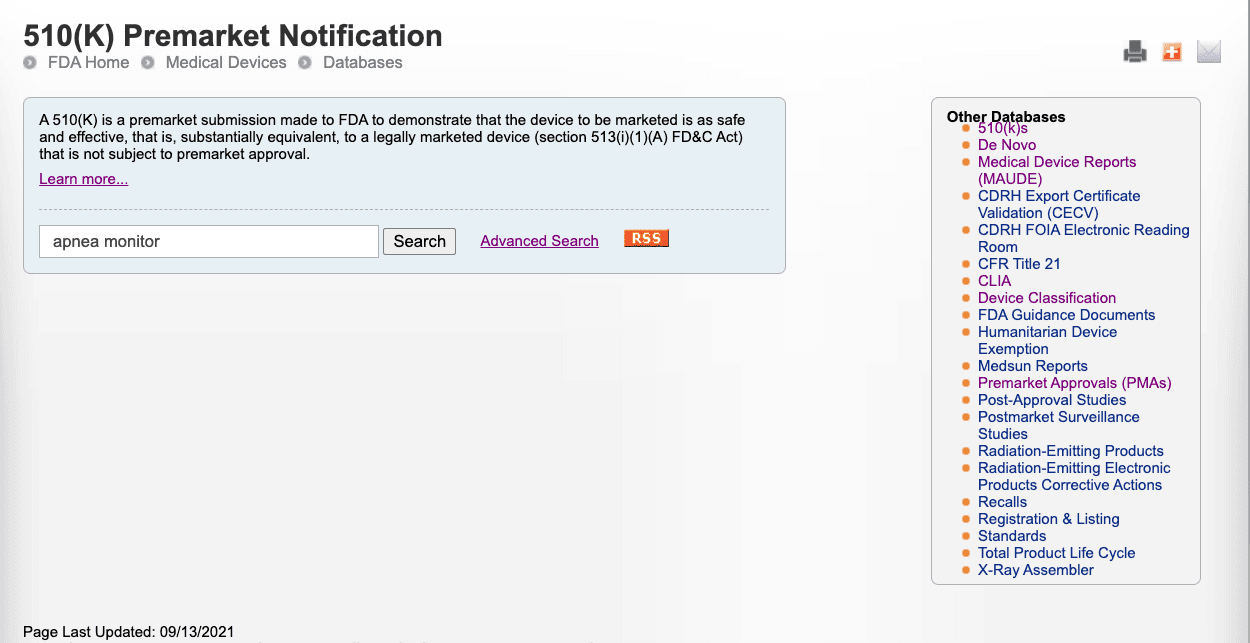Open Total Product Life Cycle link
Viewport: 1250px width, 643px height.
click(x=1057, y=553)
